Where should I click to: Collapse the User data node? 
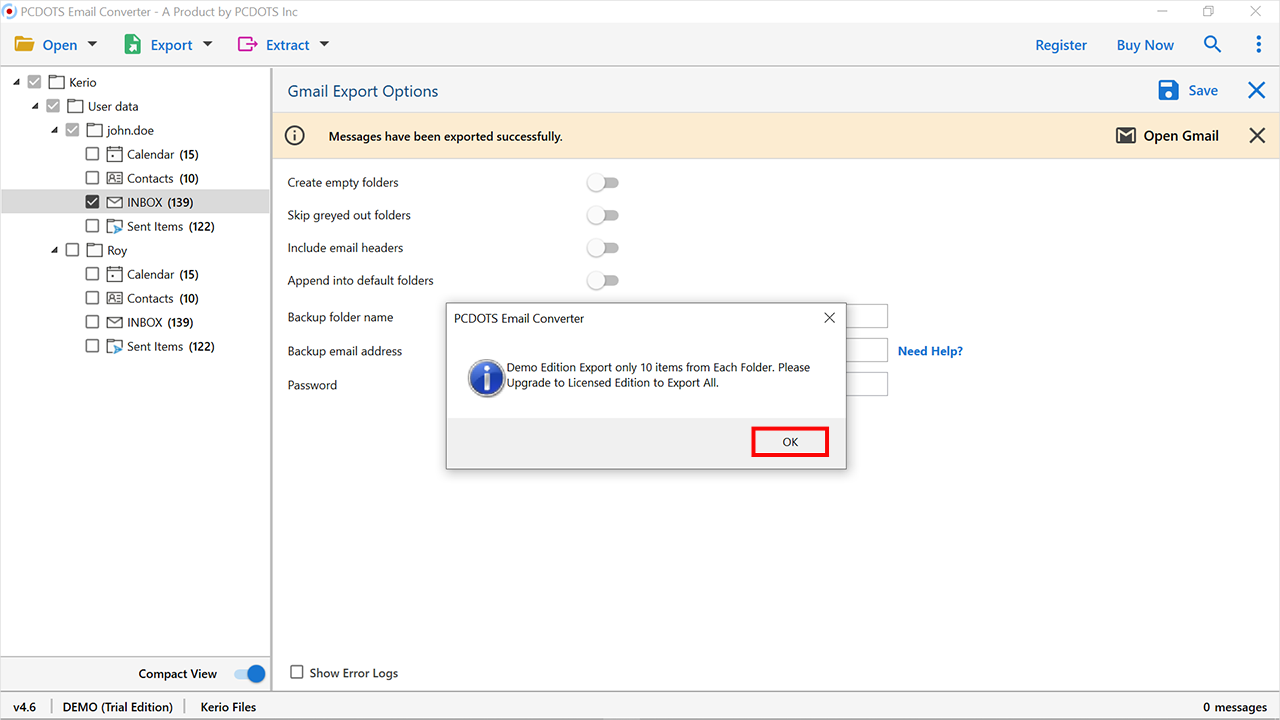36,106
